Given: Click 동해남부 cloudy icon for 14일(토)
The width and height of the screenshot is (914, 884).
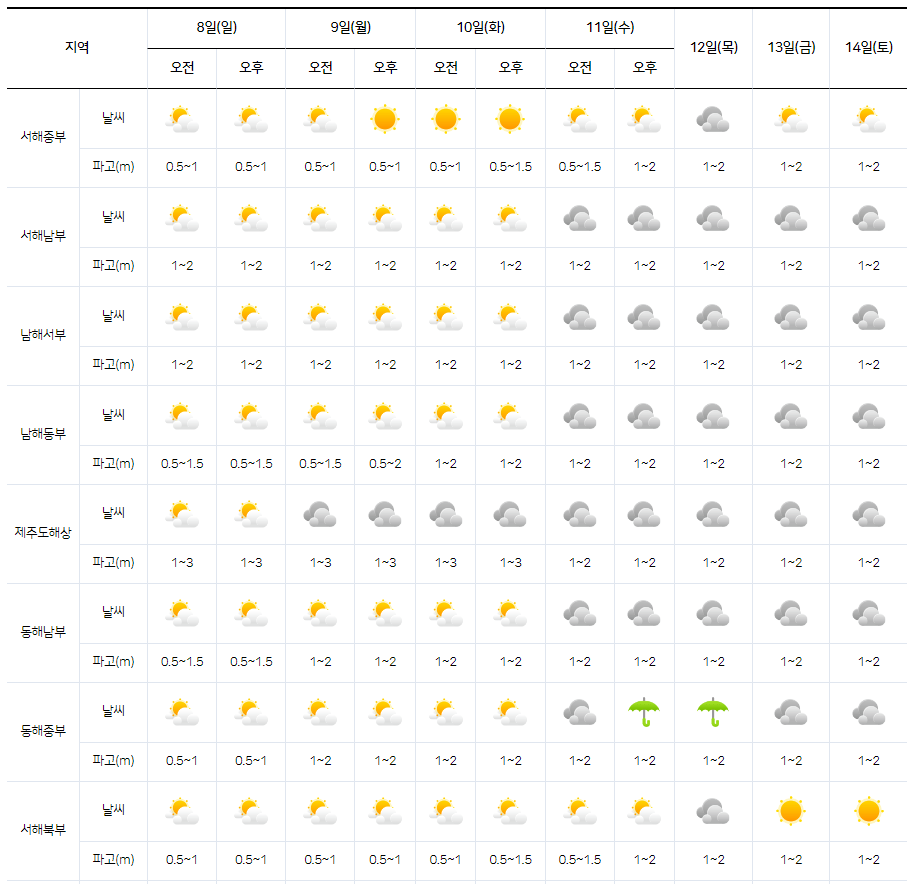Looking at the screenshot, I should [x=869, y=614].
